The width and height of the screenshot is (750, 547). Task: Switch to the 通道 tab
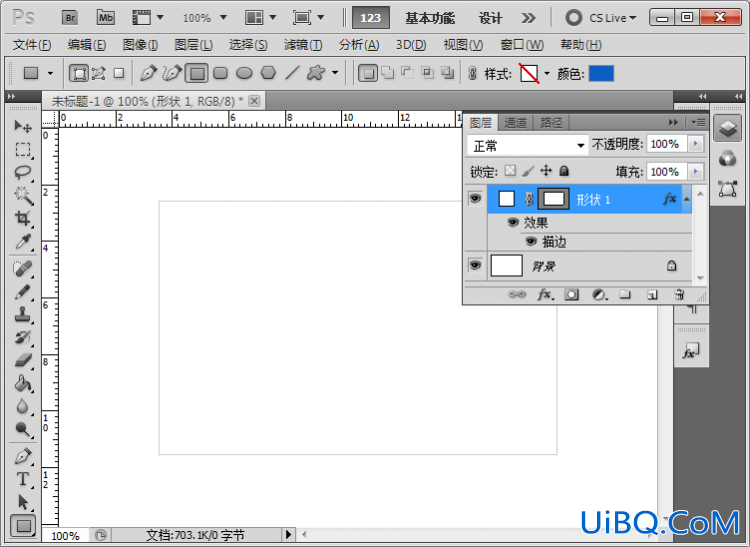(516, 123)
